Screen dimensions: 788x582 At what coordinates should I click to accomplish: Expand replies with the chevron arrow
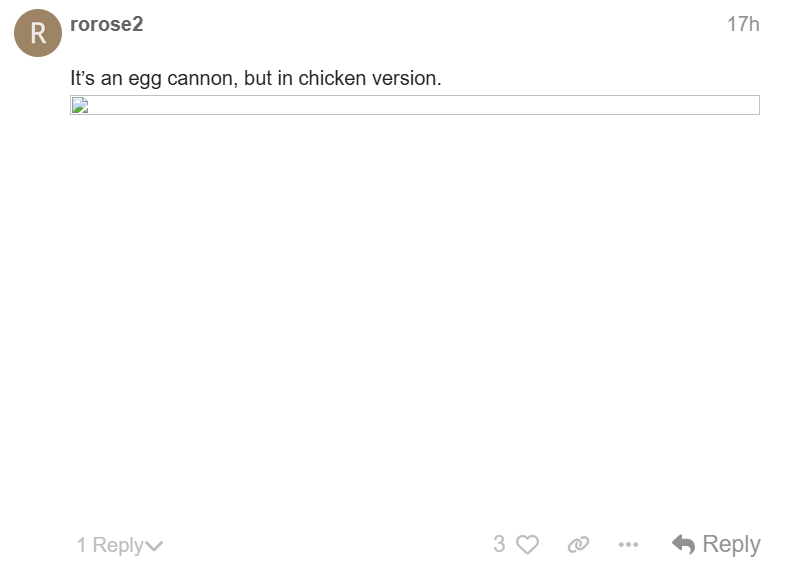154,546
